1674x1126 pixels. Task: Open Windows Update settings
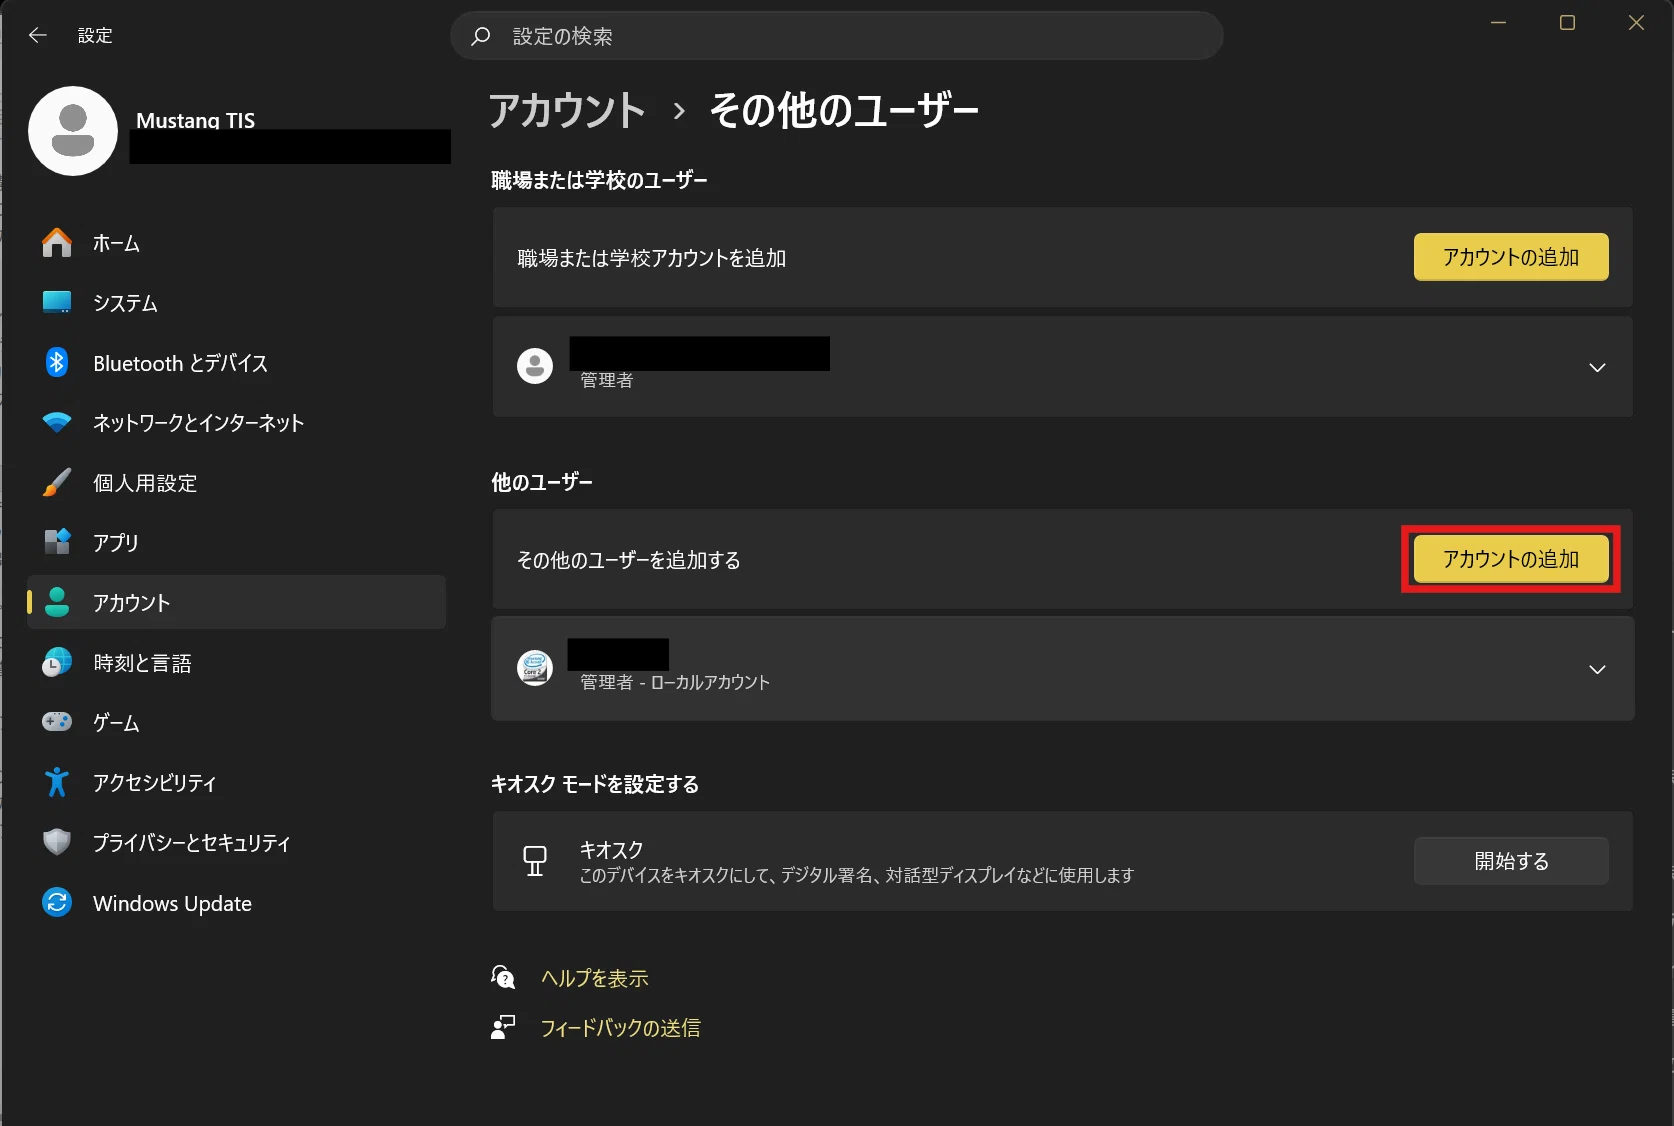pos(236,903)
